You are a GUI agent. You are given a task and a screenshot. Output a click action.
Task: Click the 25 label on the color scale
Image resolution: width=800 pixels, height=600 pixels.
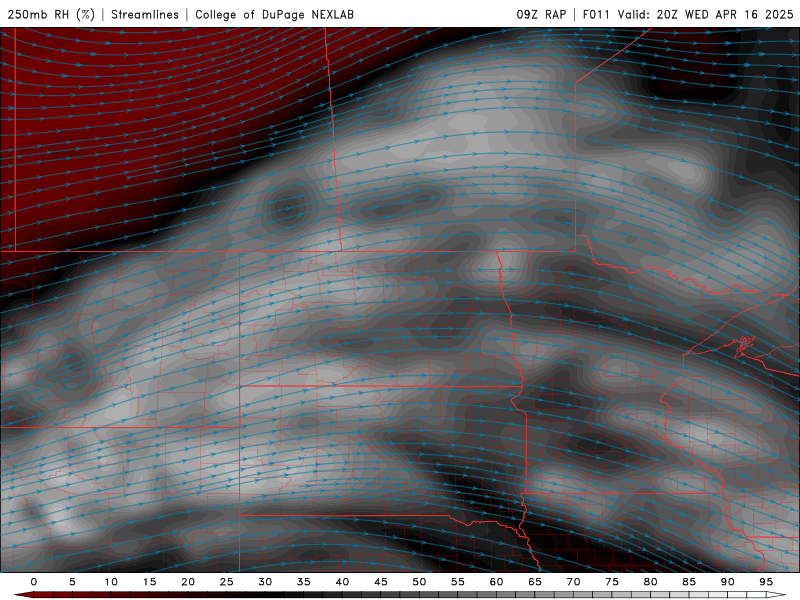point(227,582)
